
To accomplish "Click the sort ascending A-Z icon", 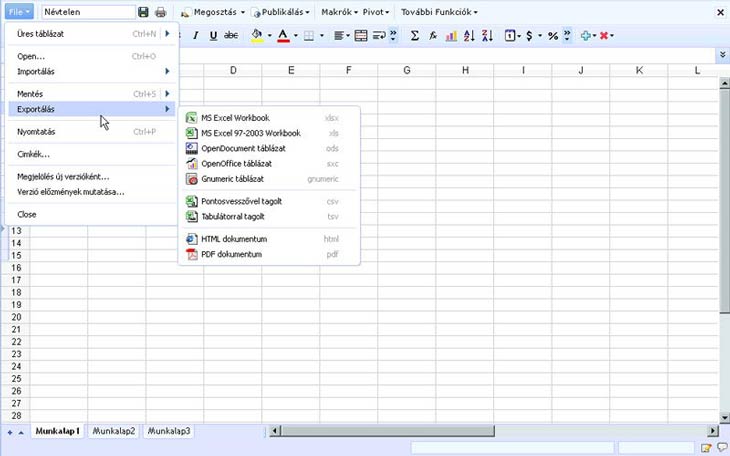I will pyautogui.click(x=469, y=36).
